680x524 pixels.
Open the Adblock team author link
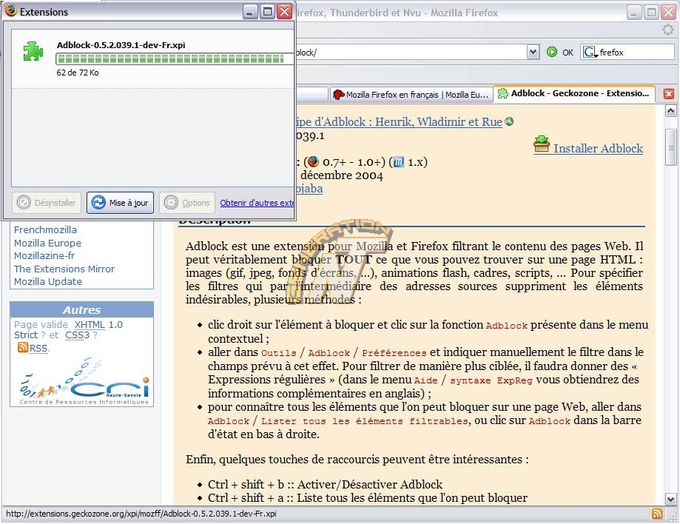coord(399,122)
